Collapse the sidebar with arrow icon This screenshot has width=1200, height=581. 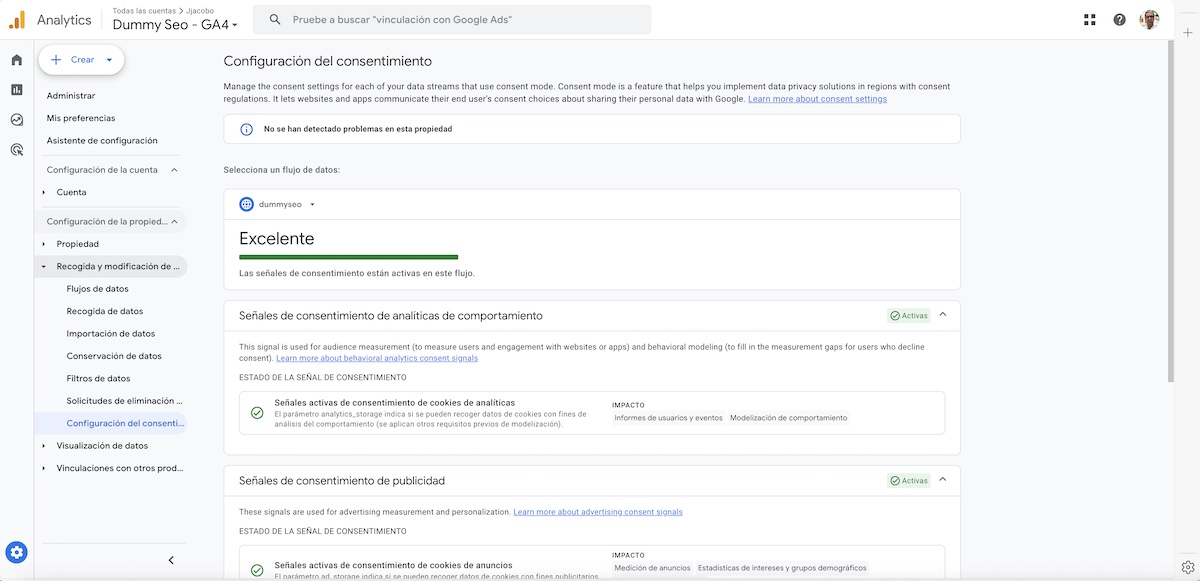(x=171, y=560)
